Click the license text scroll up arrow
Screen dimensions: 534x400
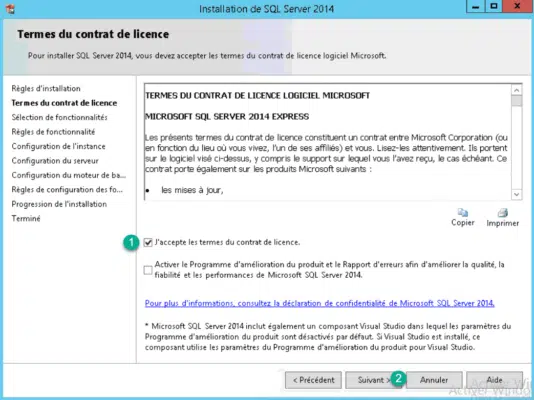point(517,90)
